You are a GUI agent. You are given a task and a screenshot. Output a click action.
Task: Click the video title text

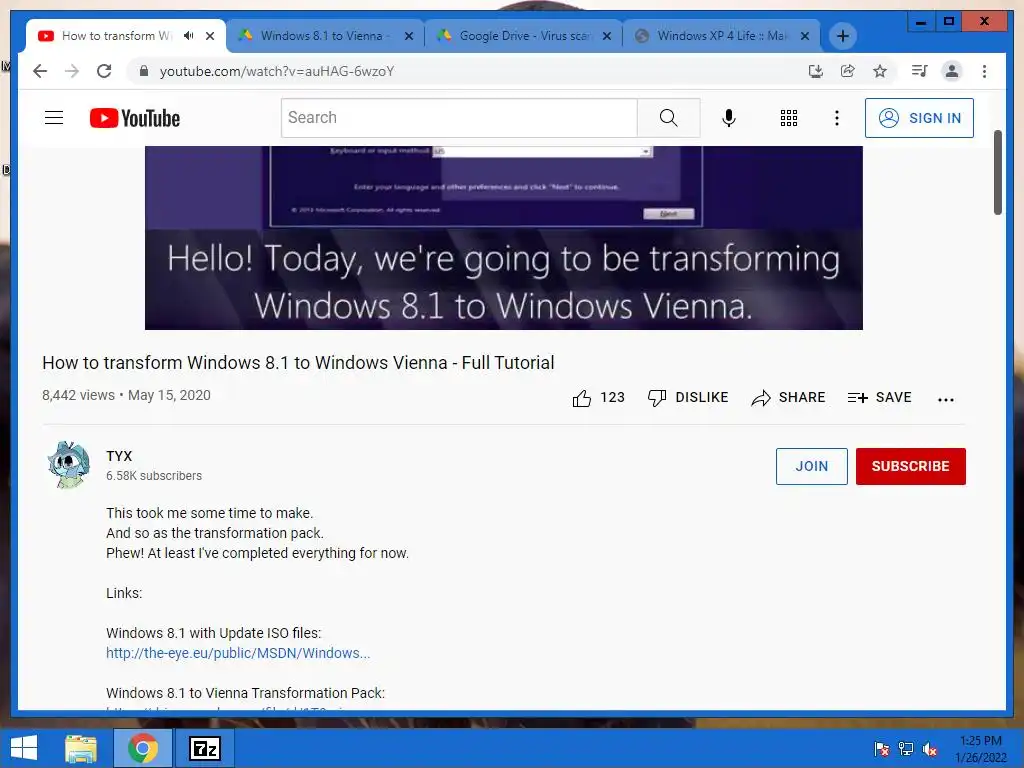[298, 362]
